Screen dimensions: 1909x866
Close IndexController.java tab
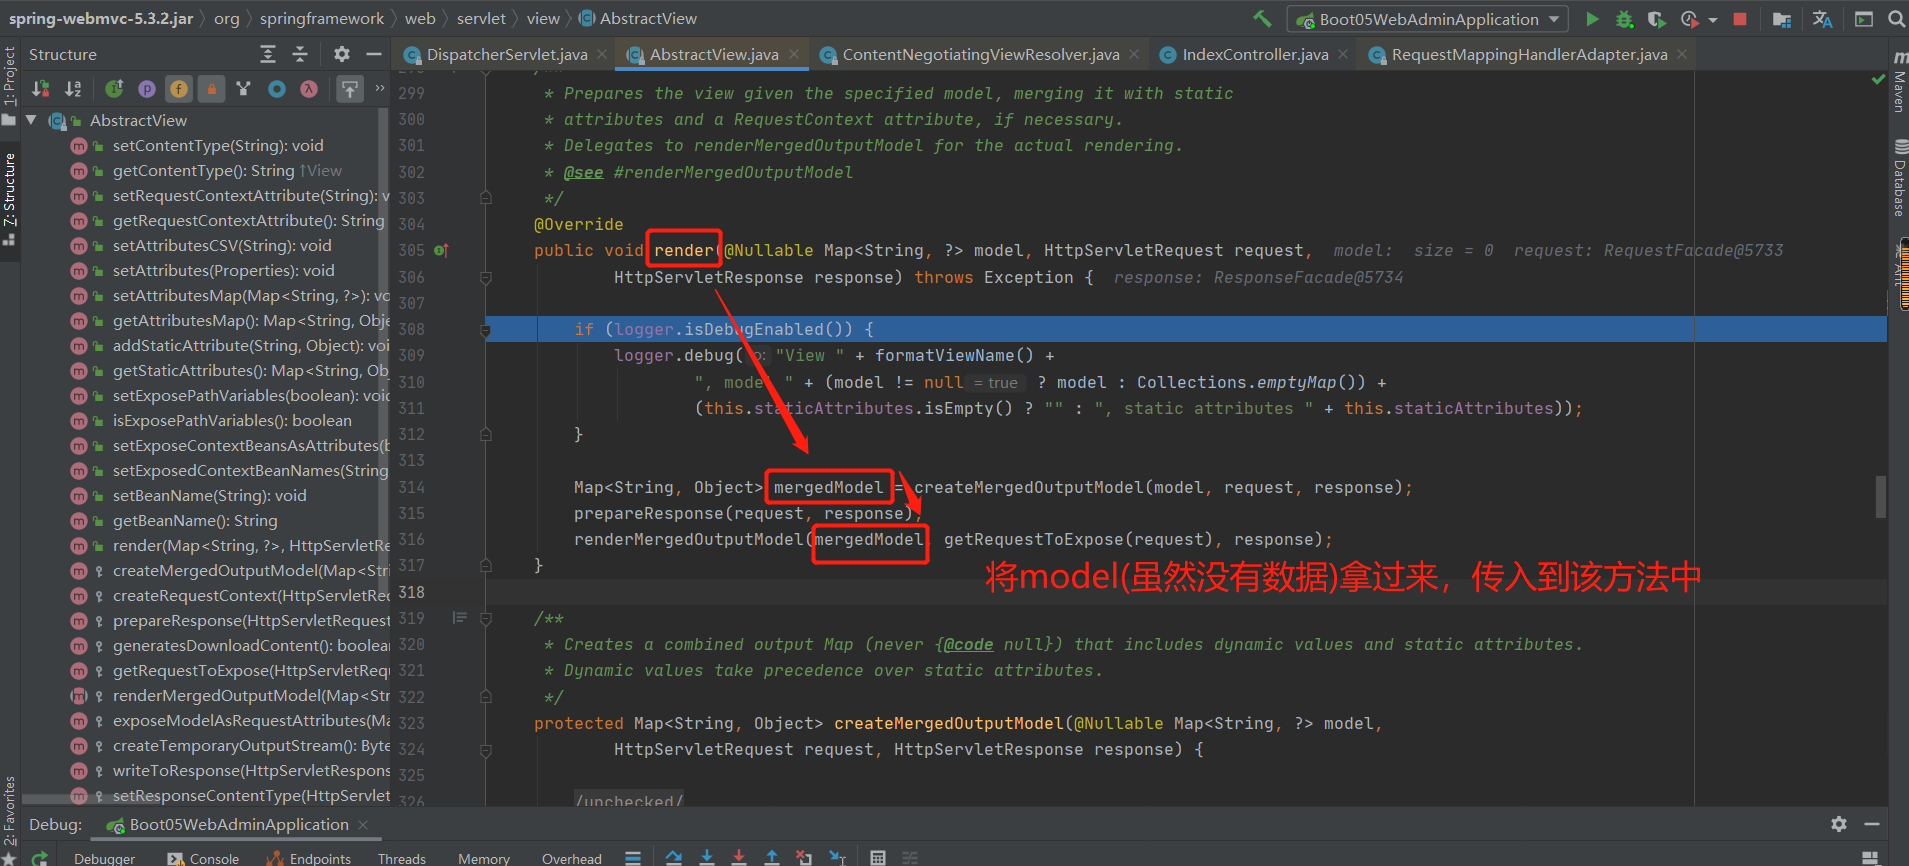[1343, 54]
